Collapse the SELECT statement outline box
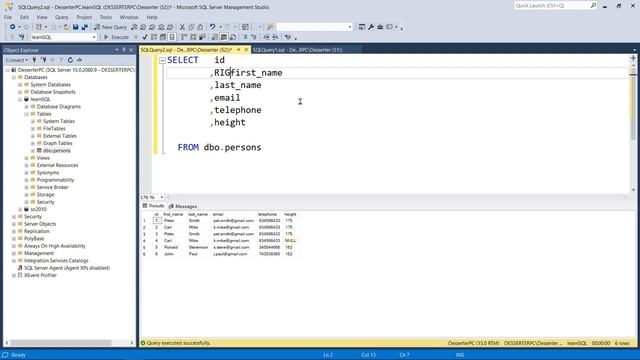The height and width of the screenshot is (360, 640). 162,60
